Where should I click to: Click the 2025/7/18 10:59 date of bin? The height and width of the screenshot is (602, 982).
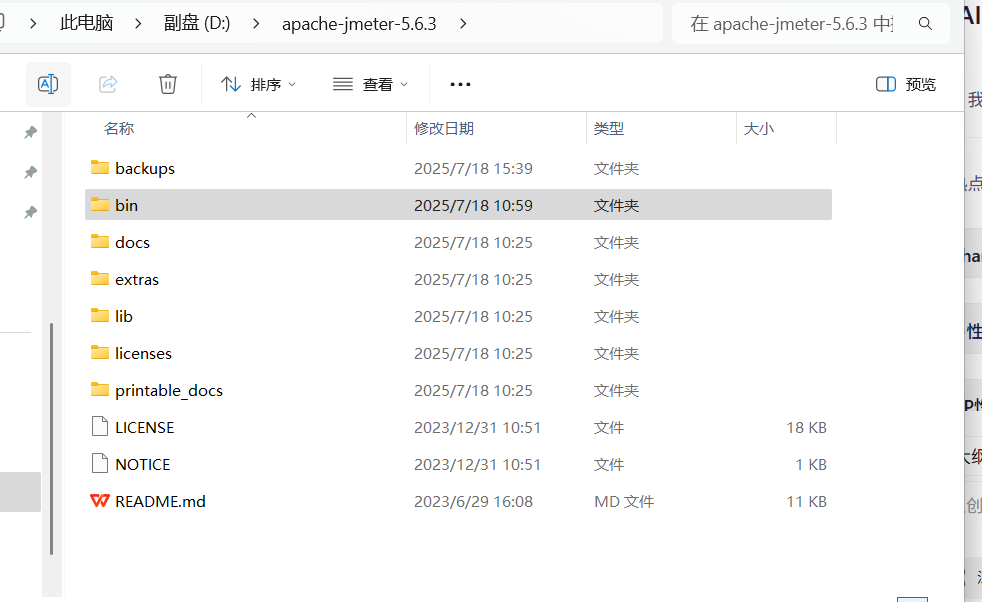click(x=473, y=205)
